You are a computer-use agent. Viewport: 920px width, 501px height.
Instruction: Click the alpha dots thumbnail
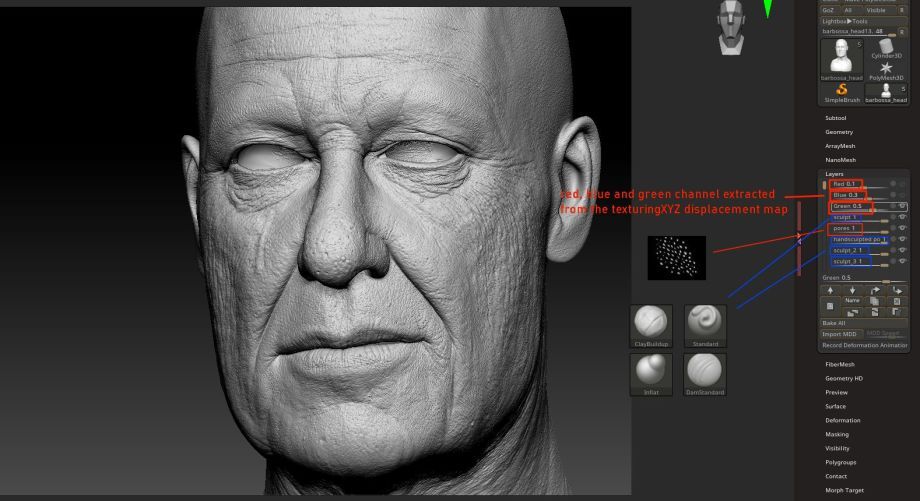point(677,258)
